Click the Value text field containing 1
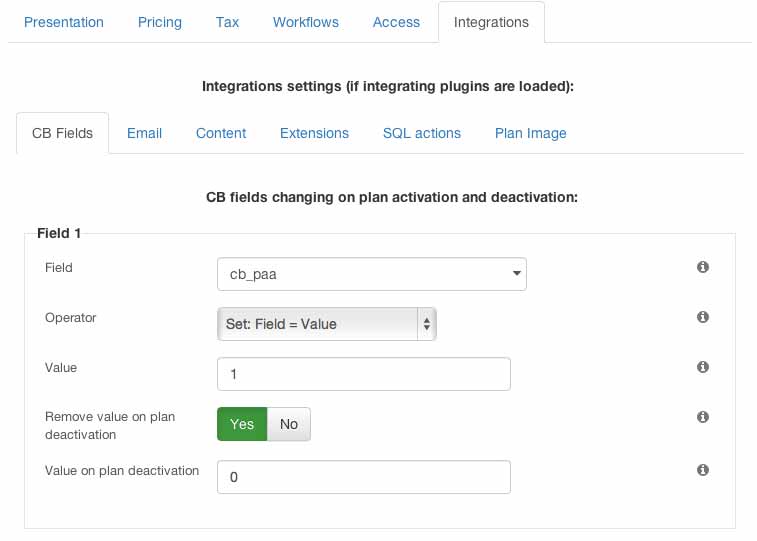 click(364, 374)
